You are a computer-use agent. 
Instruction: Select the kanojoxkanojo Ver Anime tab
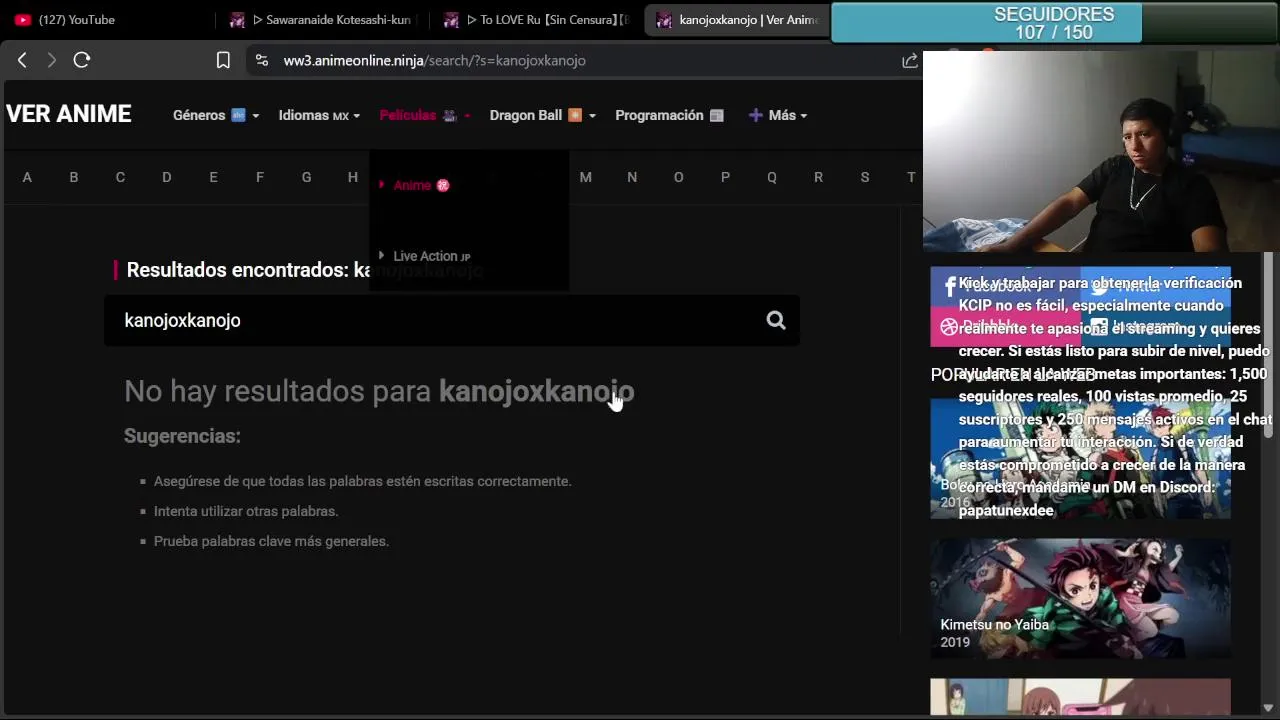pyautogui.click(x=737, y=20)
